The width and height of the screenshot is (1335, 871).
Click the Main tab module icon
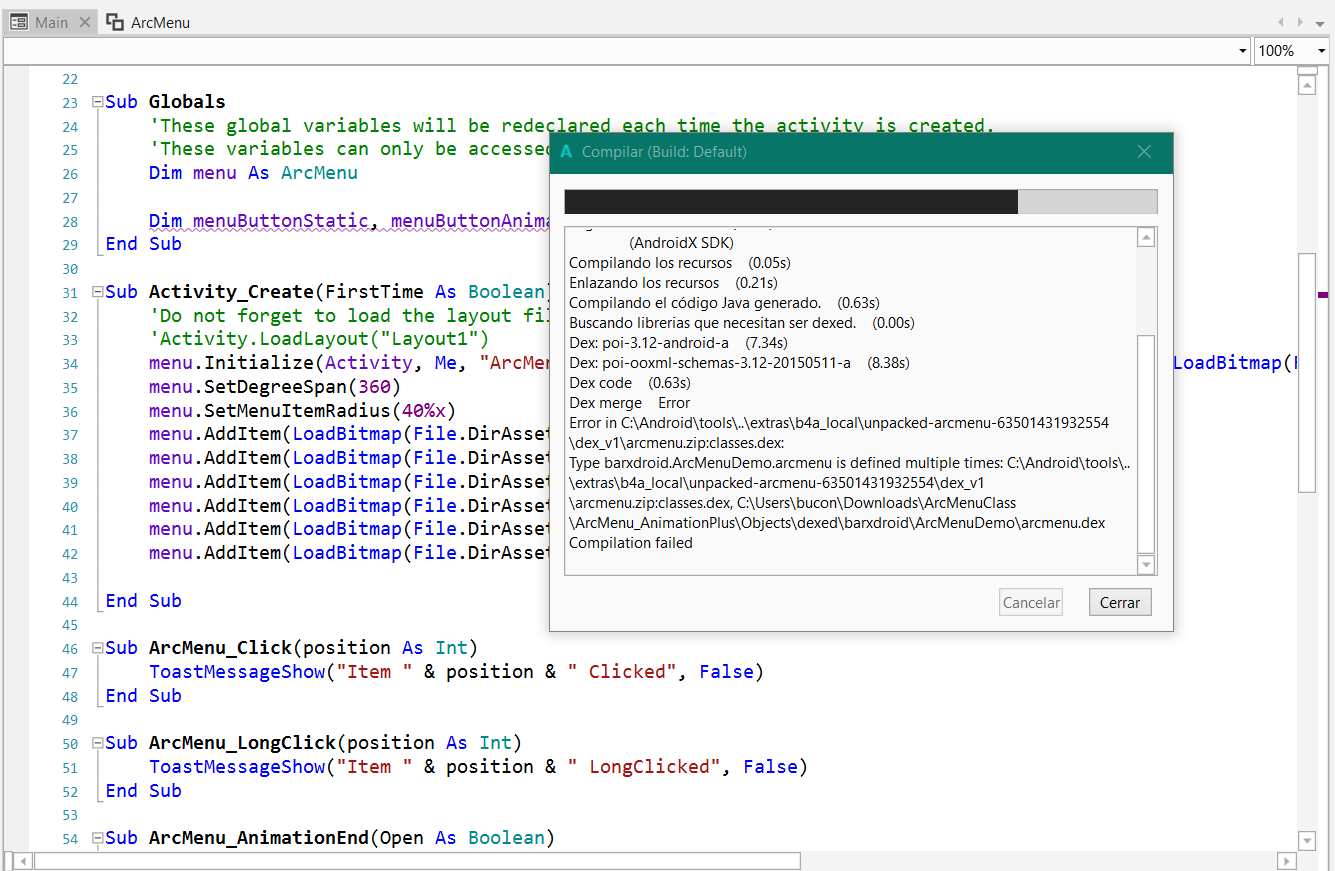(x=19, y=22)
